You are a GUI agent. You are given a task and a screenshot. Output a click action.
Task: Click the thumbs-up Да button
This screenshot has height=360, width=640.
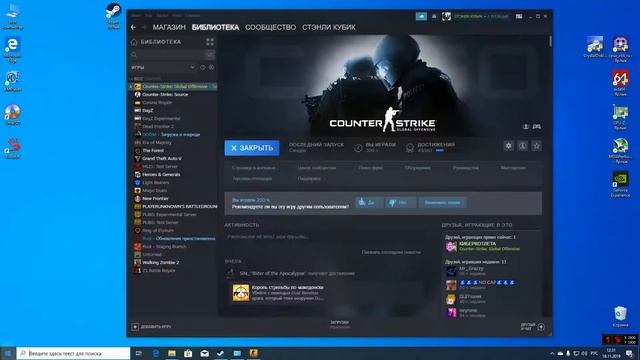click(369, 202)
